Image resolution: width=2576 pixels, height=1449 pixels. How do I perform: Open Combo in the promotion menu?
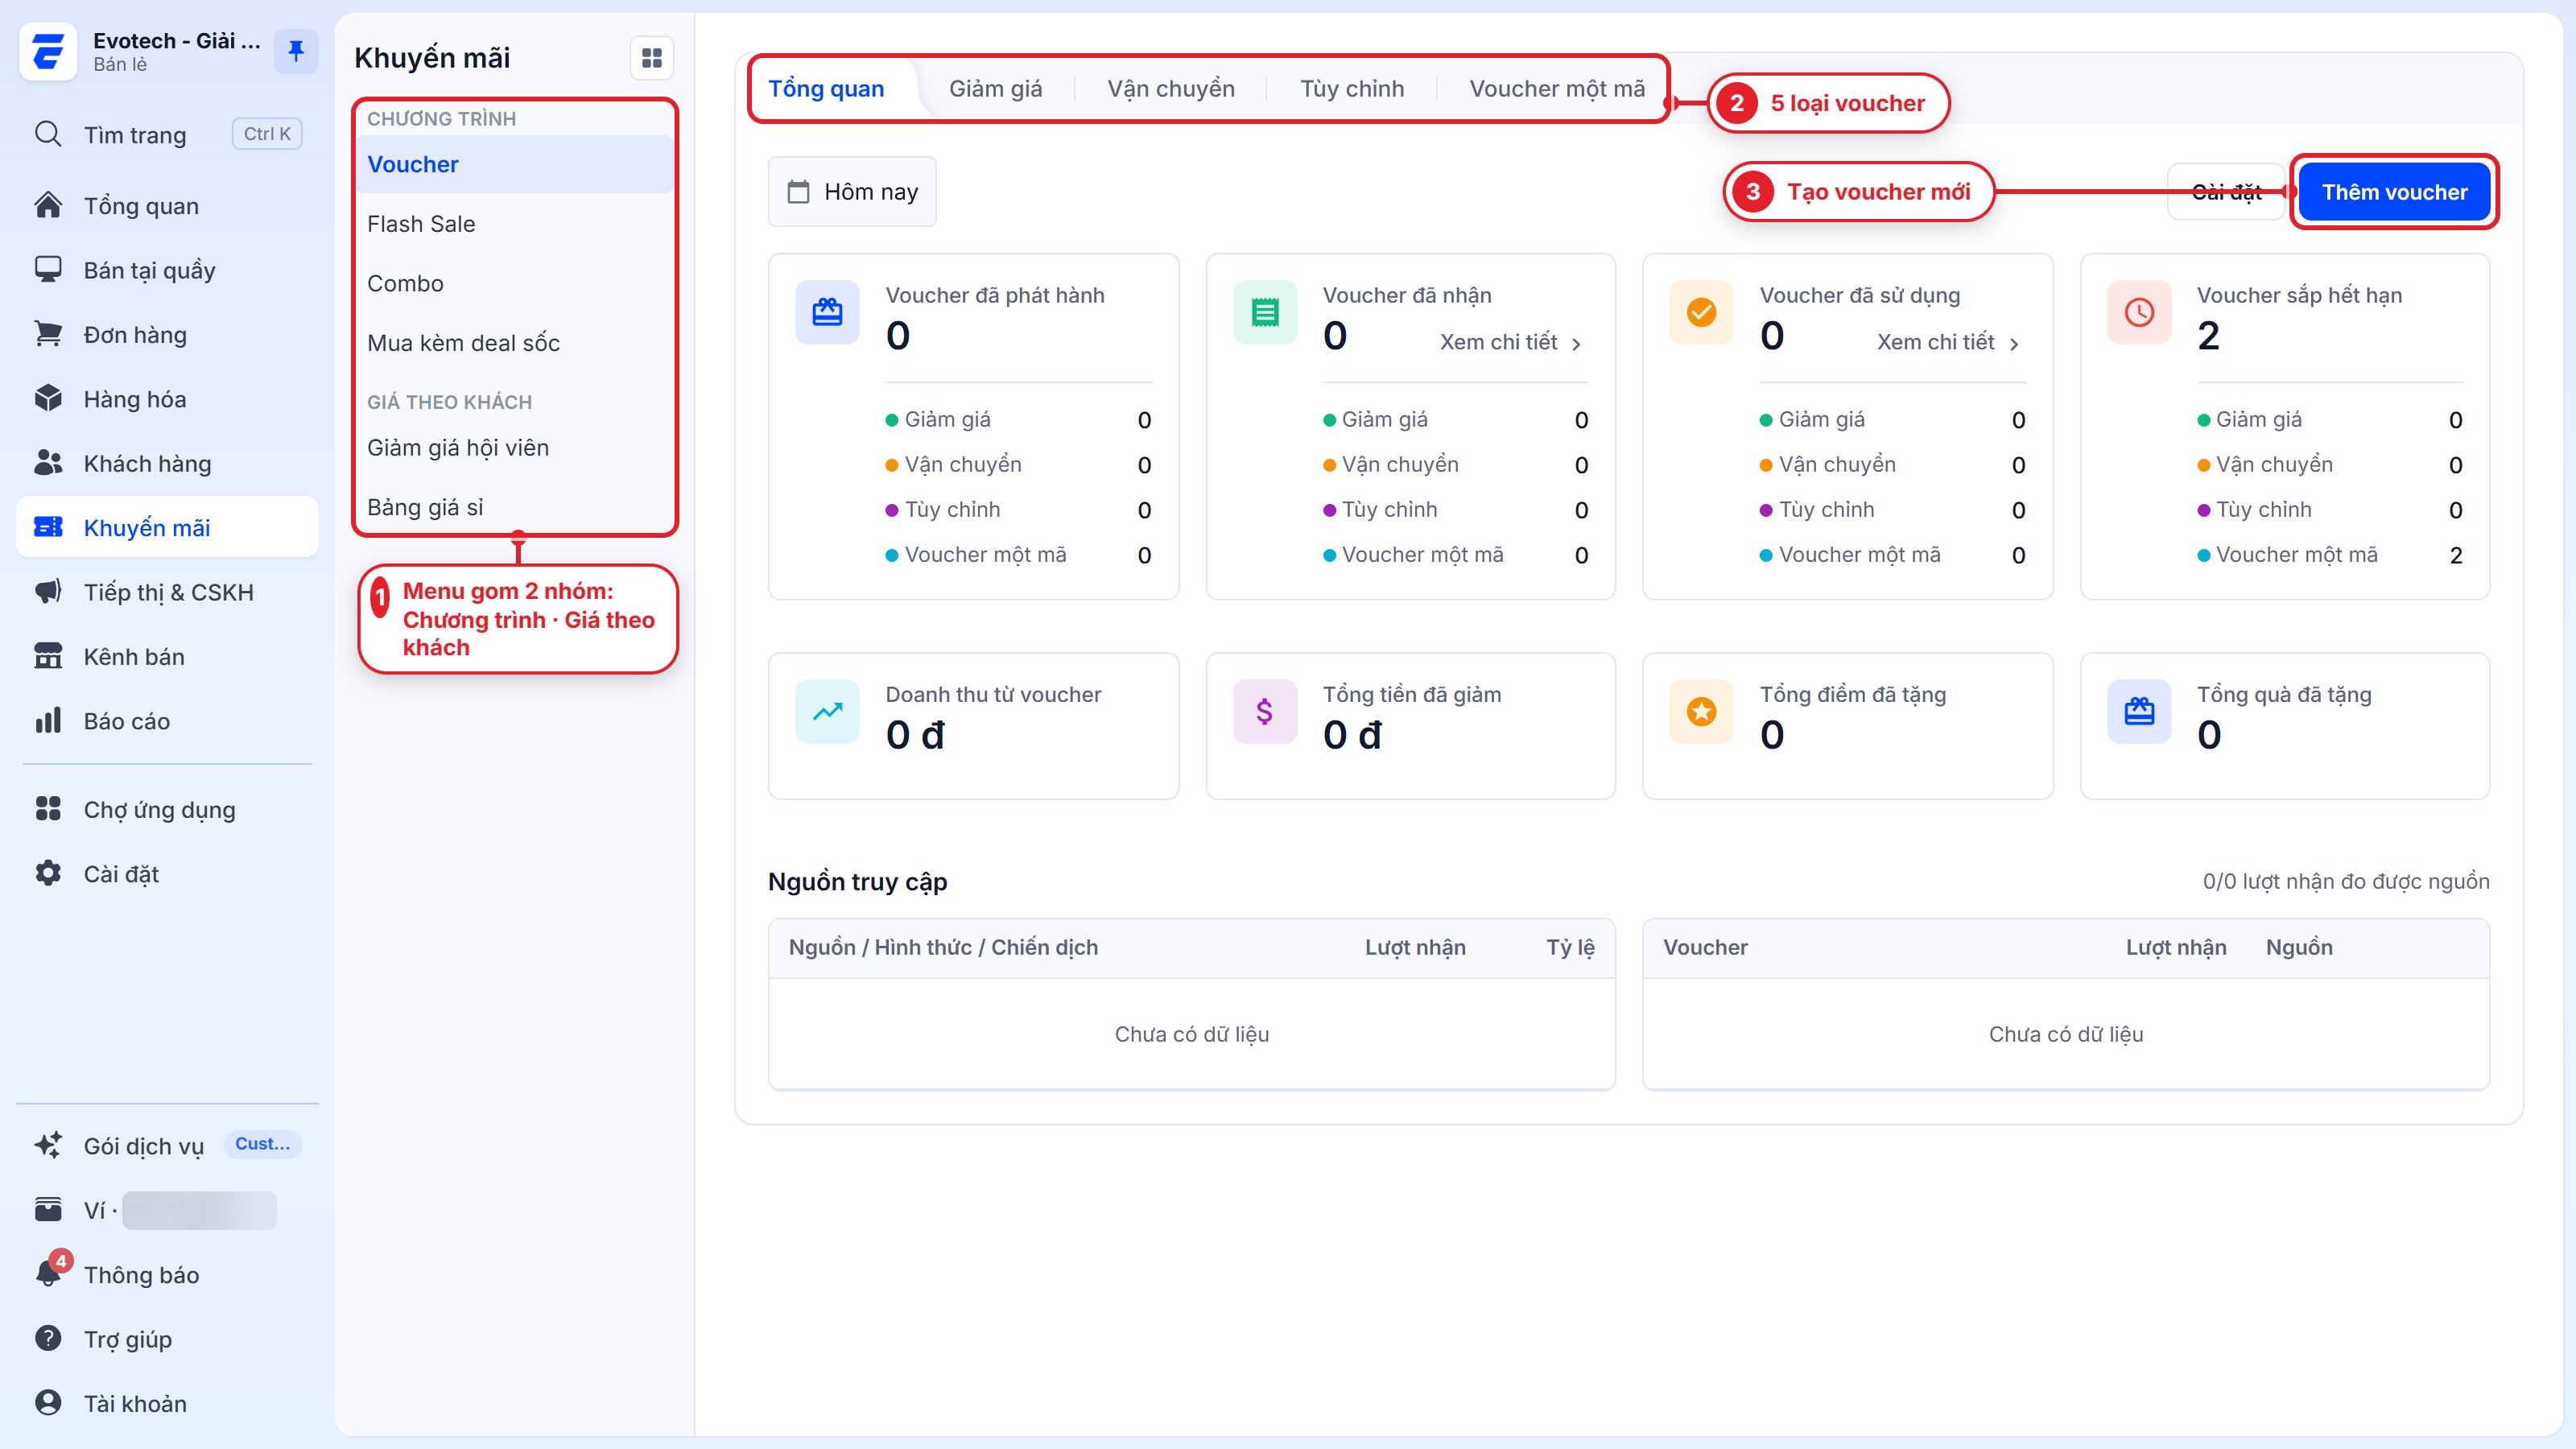516,283
